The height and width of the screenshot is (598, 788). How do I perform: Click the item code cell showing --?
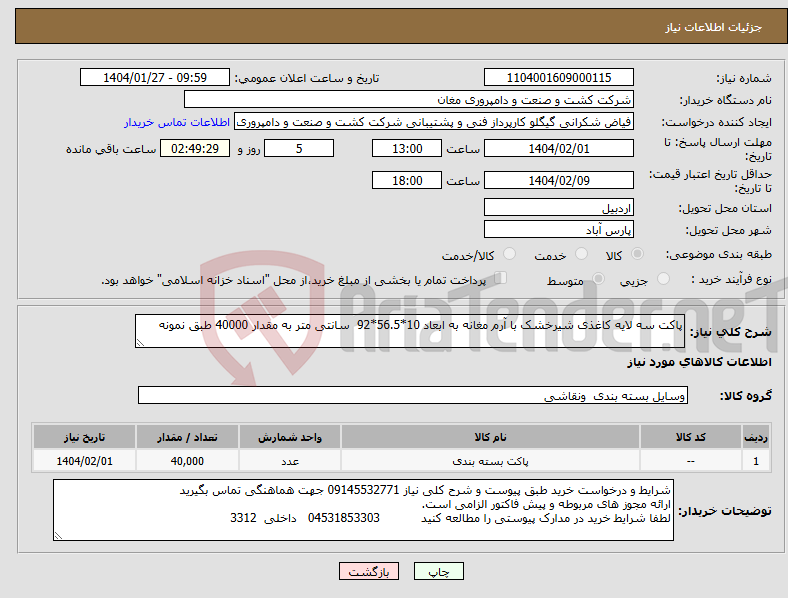(691, 461)
